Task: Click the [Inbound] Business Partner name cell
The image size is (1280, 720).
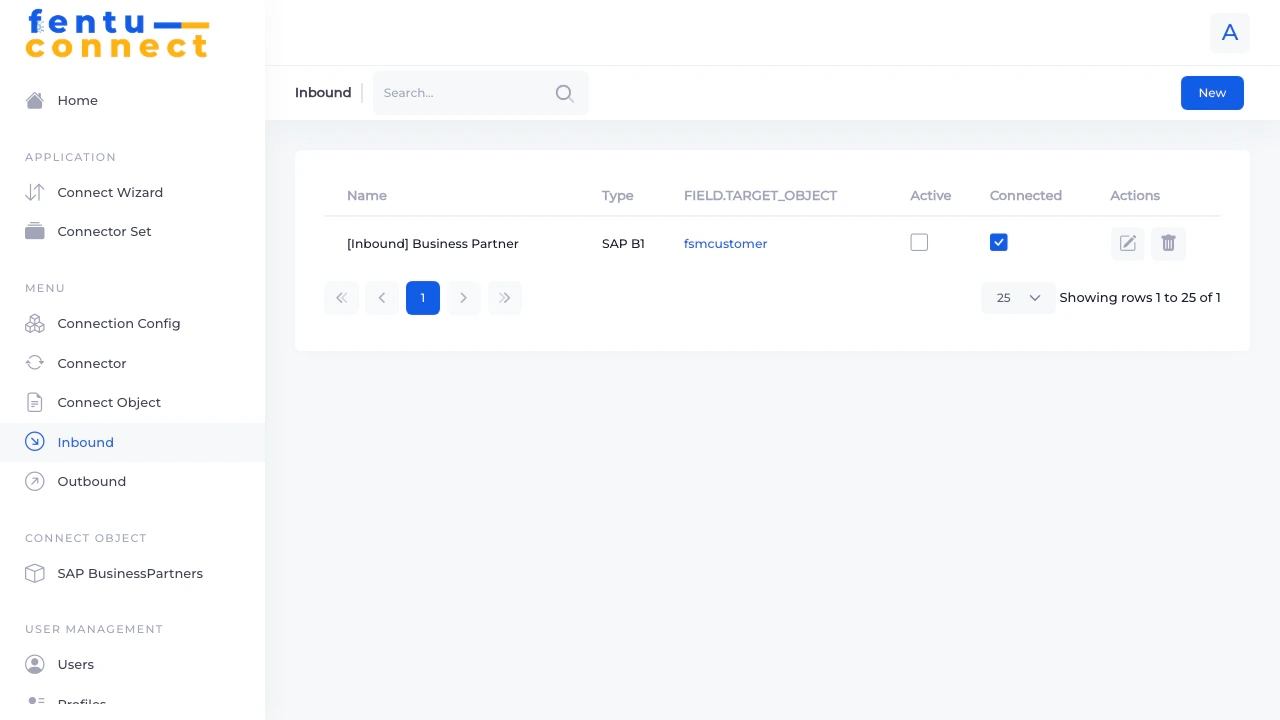Action: click(433, 244)
